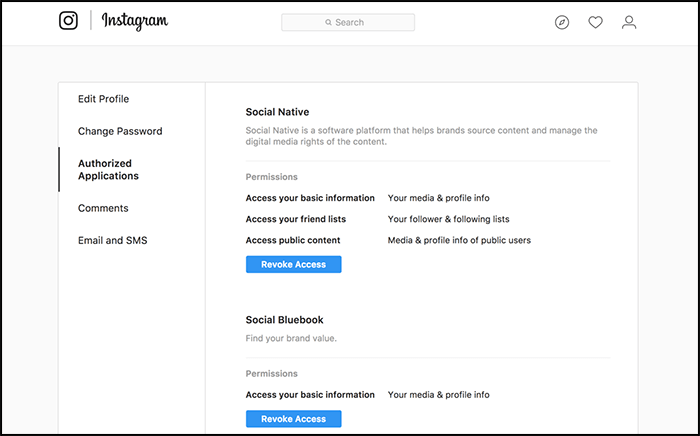Select Edit Profile in the sidebar
Screen dimensions: 700x436
(104, 99)
